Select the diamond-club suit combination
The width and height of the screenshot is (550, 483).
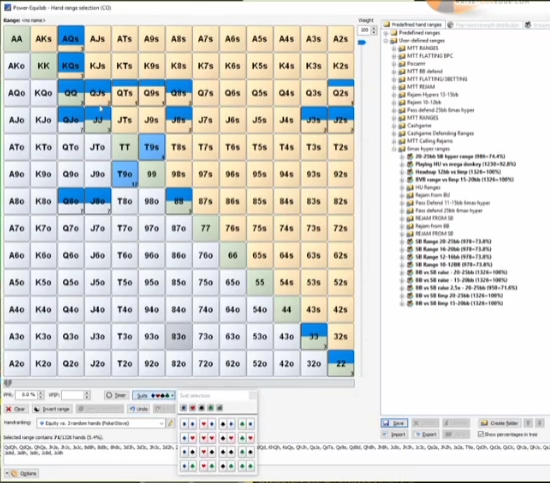click(x=188, y=466)
